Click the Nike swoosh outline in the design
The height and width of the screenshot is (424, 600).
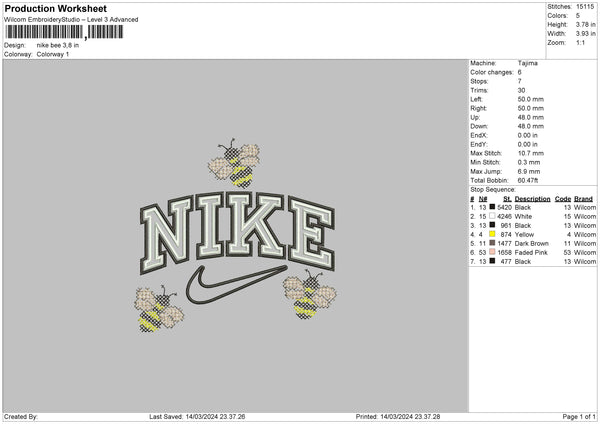tap(236, 285)
